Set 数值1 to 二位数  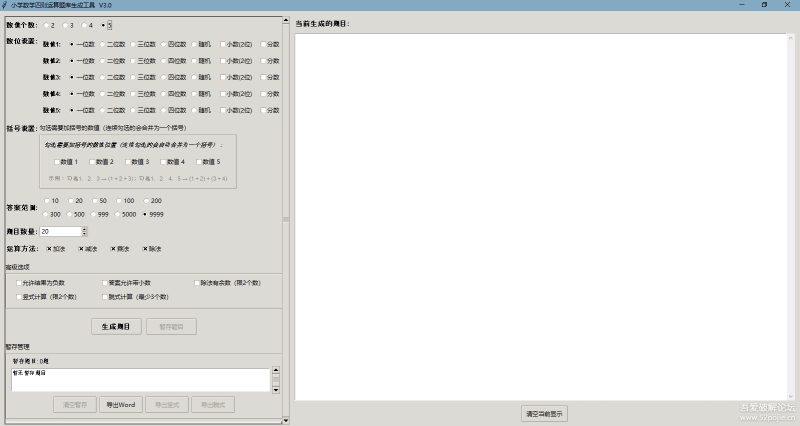tap(112, 44)
